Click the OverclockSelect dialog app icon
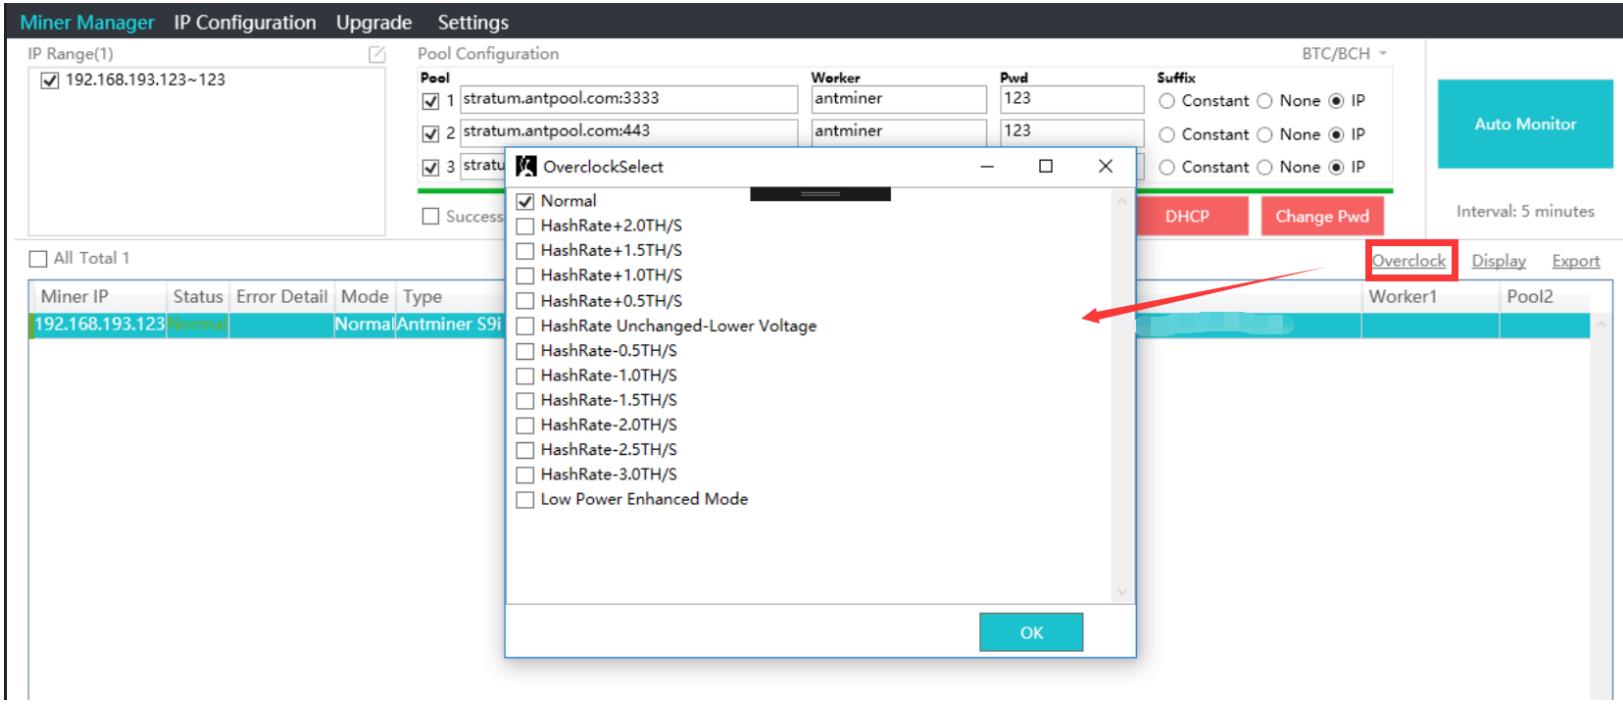This screenshot has height=713, width=1623. point(526,167)
